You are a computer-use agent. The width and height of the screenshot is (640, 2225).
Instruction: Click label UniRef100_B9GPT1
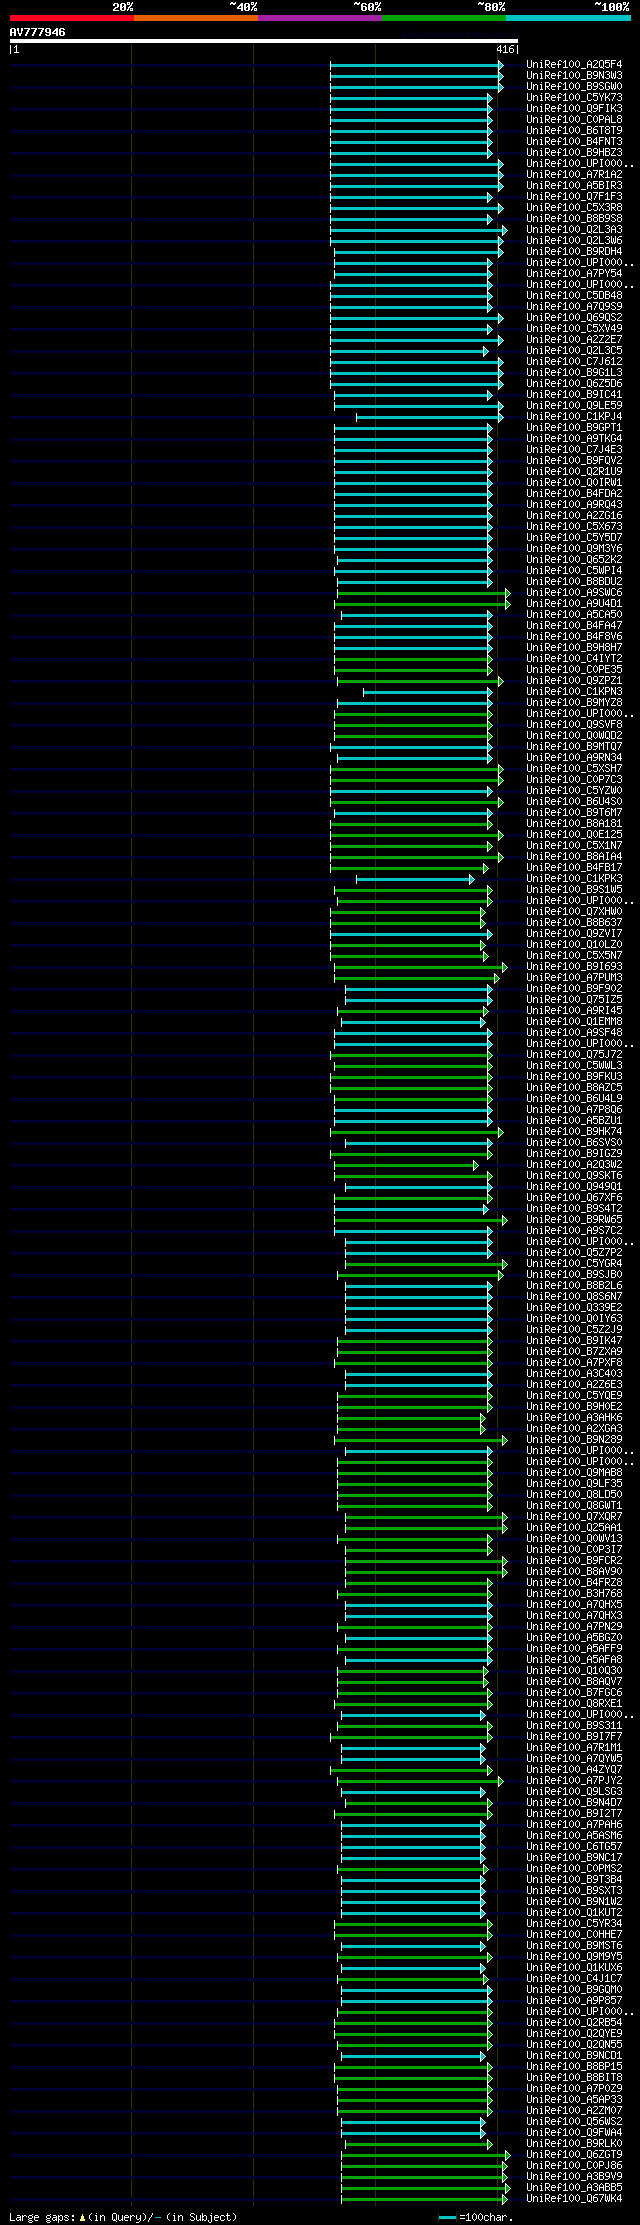coord(574,428)
